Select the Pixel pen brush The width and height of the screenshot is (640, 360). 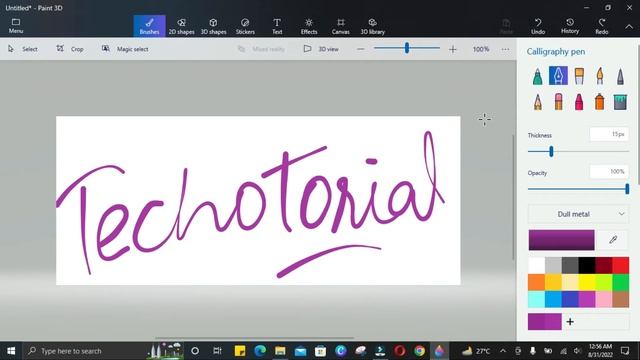tap(620, 76)
